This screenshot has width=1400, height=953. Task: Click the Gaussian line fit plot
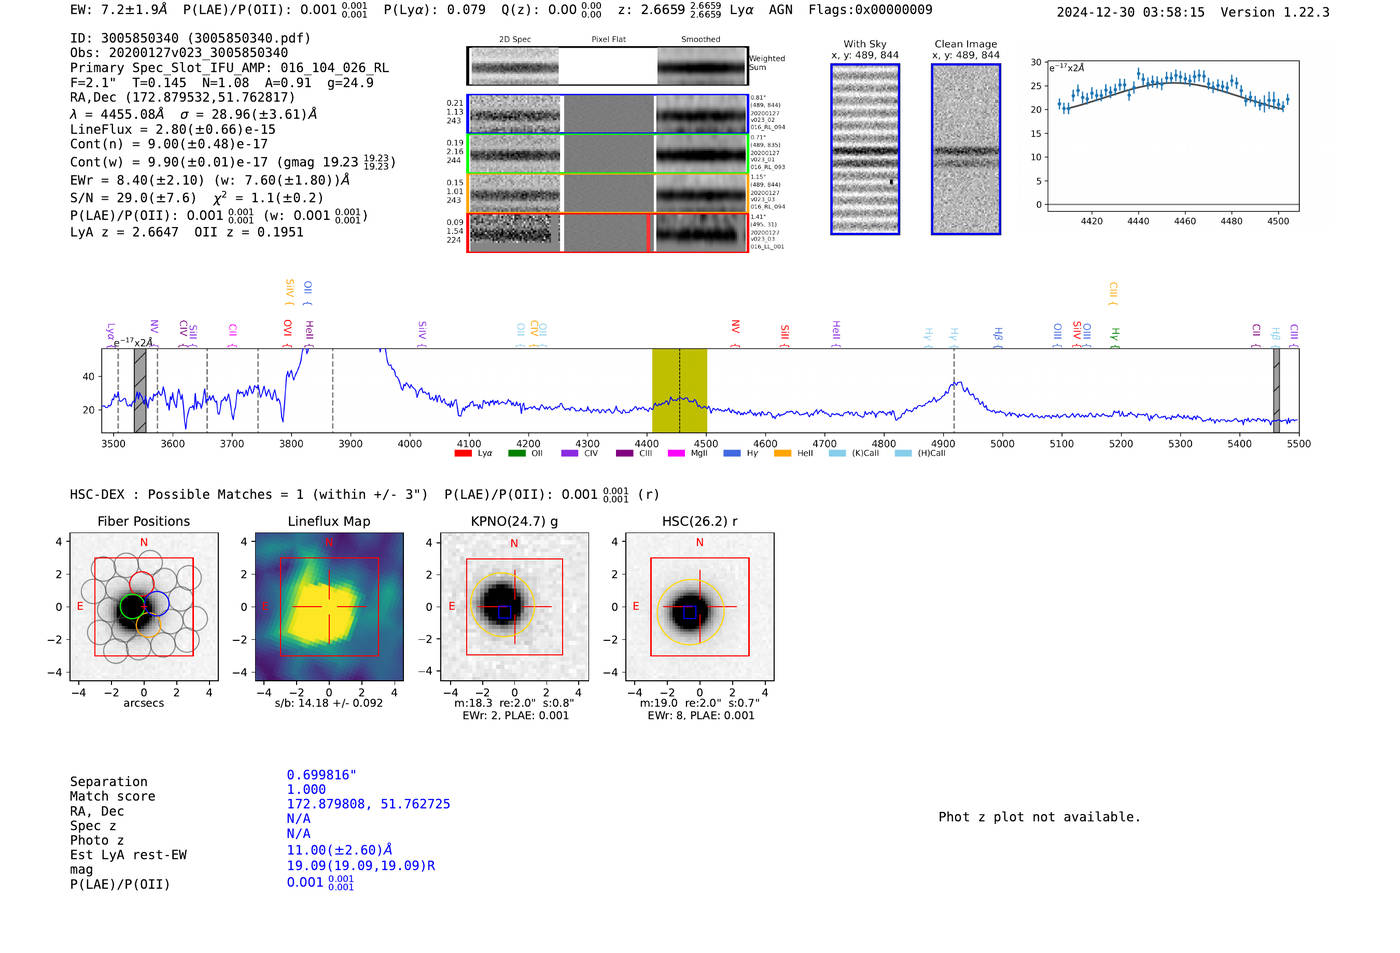click(1173, 136)
